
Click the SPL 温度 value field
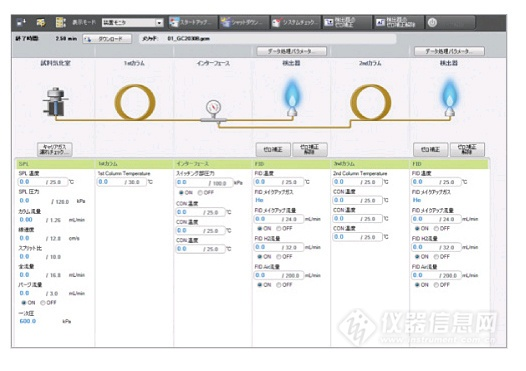click(43, 182)
